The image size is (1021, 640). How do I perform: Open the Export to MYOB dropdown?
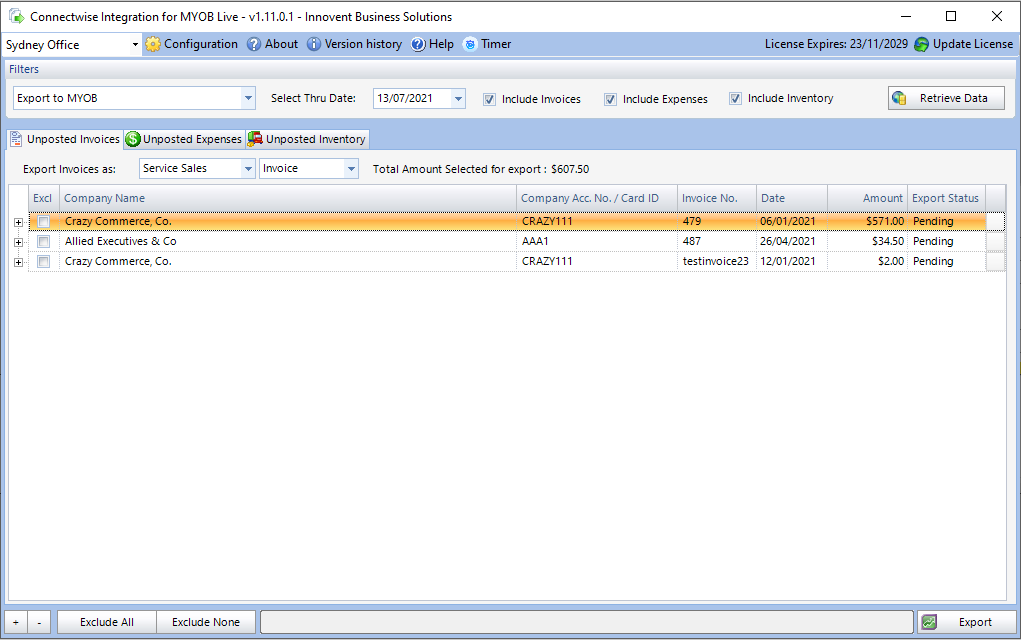248,98
